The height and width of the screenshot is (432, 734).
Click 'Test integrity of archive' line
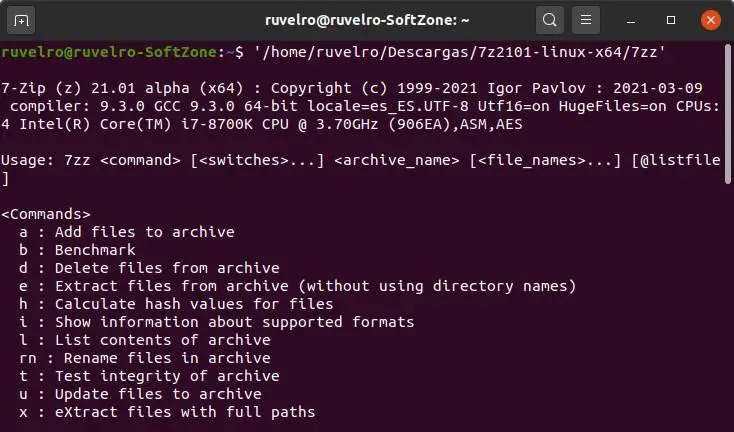[149, 376]
